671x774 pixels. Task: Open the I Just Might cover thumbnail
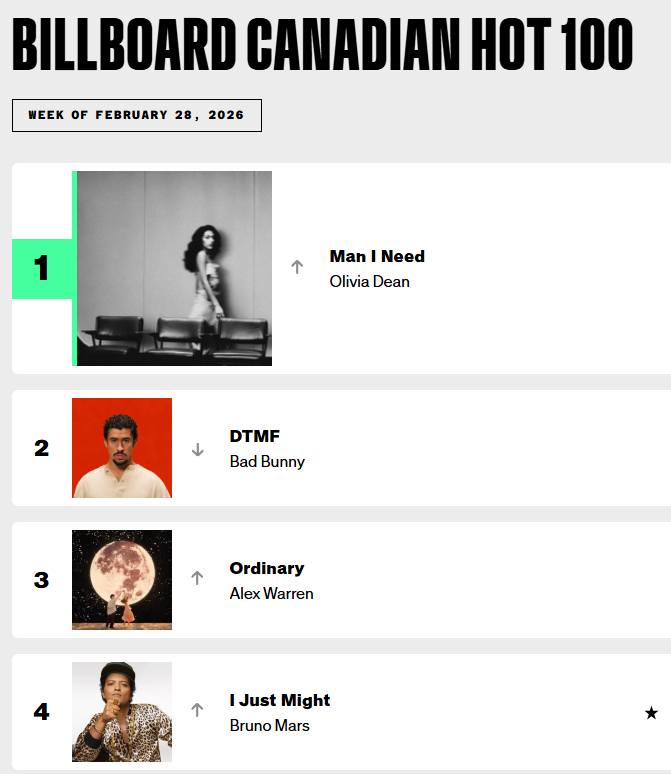point(122,712)
